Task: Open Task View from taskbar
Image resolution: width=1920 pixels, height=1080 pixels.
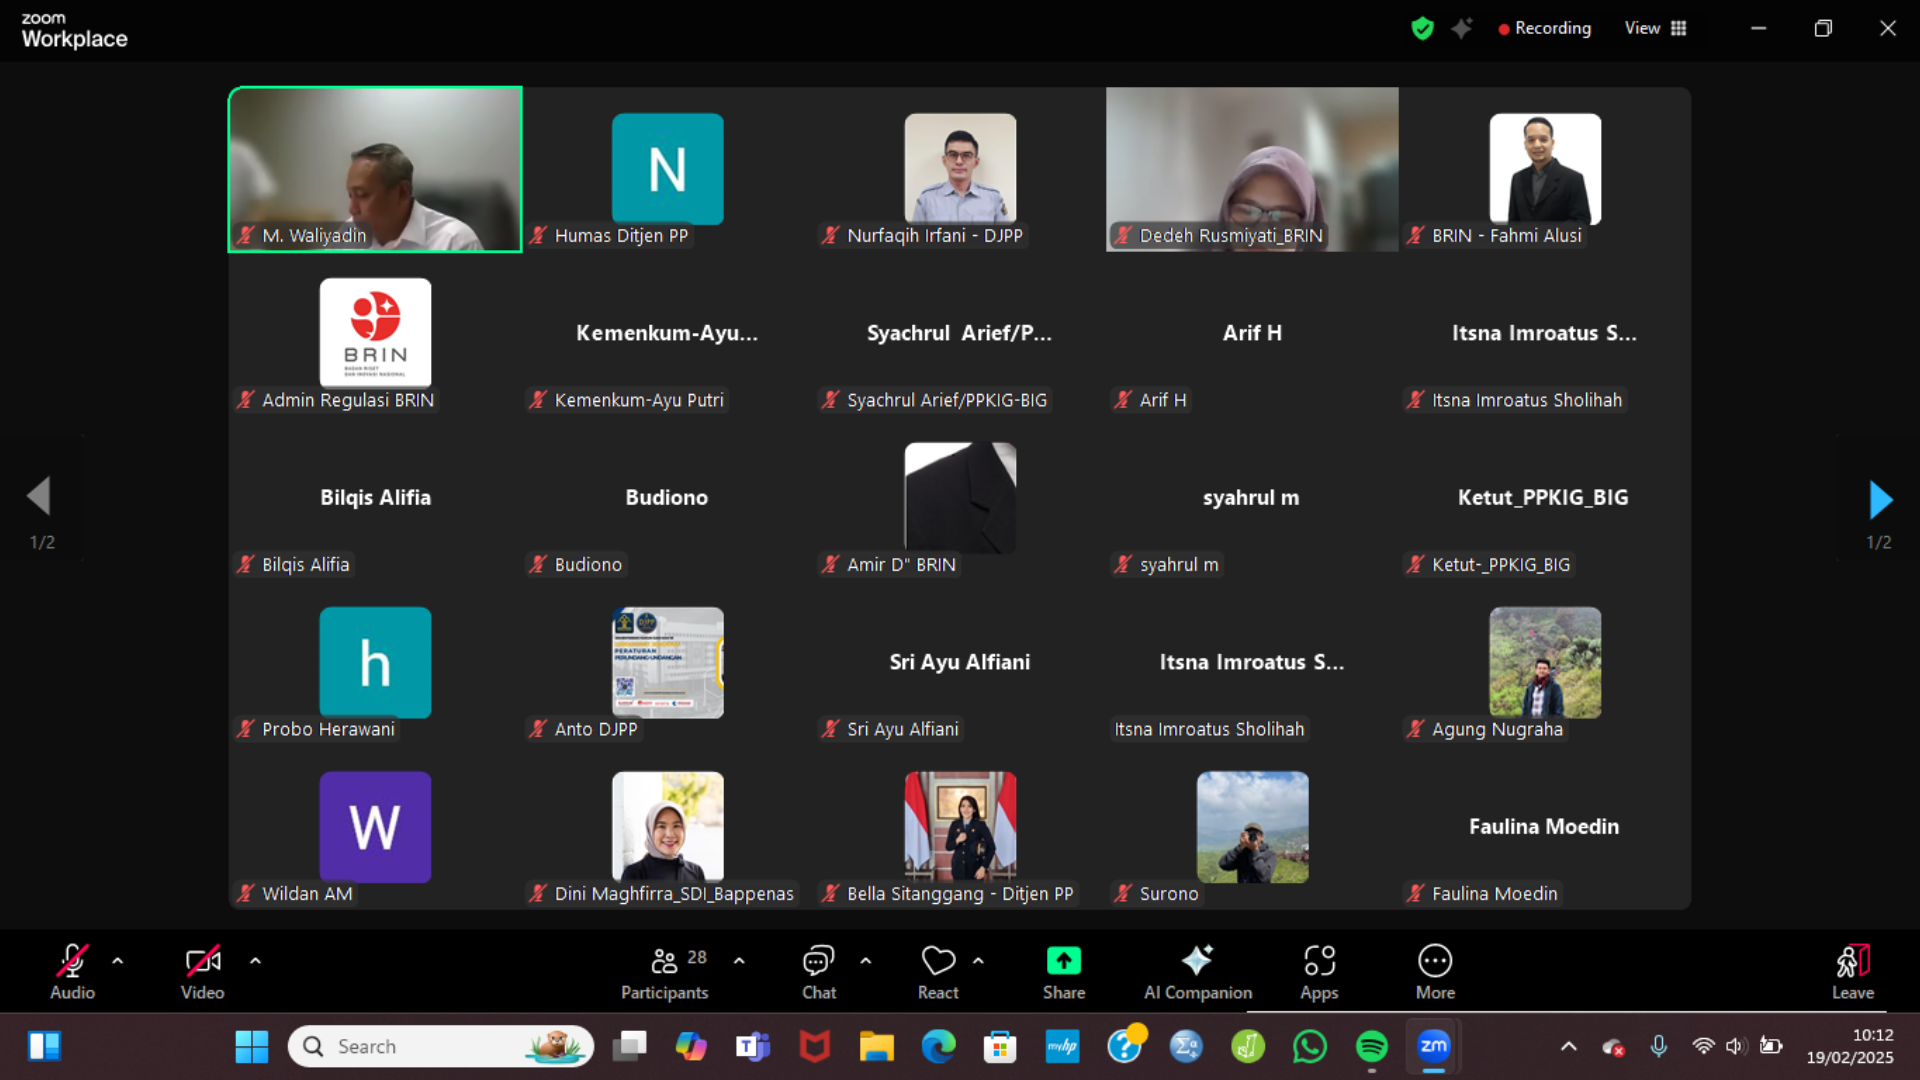Action: tap(629, 1047)
